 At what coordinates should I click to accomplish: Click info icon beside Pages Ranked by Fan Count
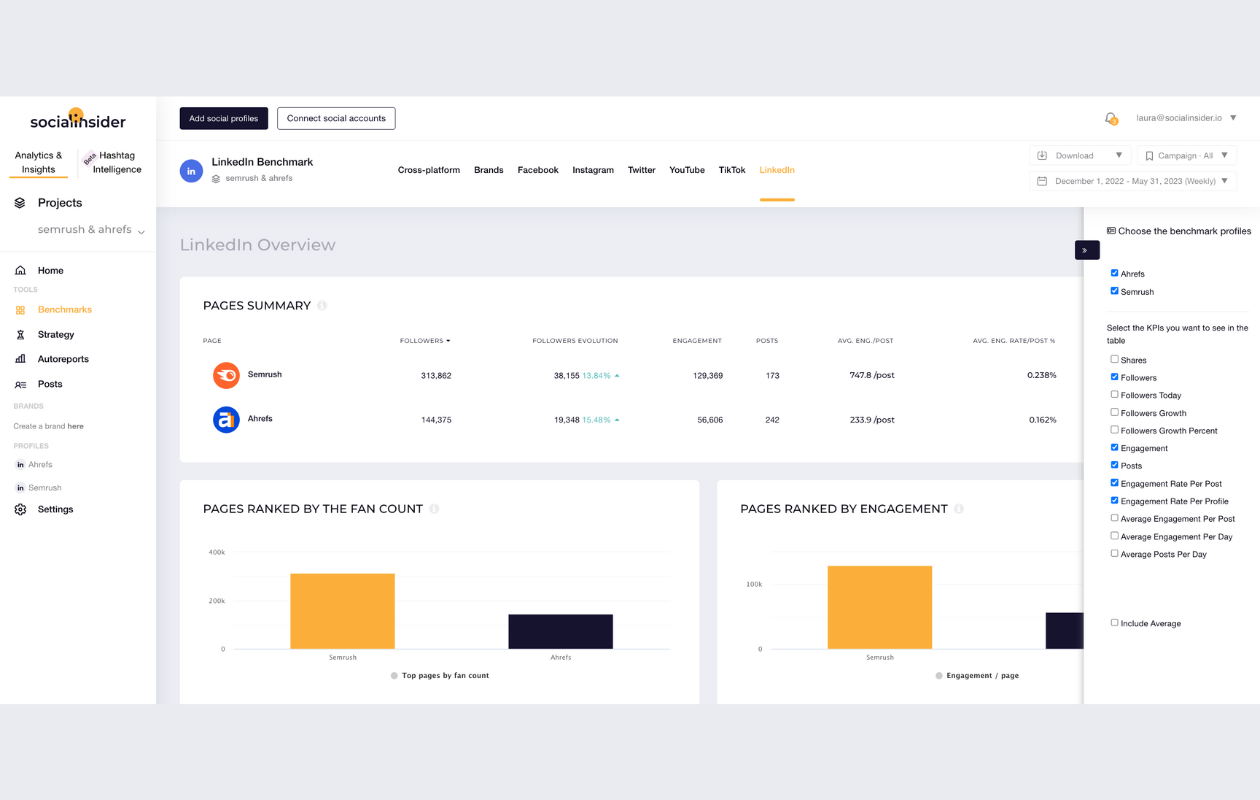tap(434, 509)
